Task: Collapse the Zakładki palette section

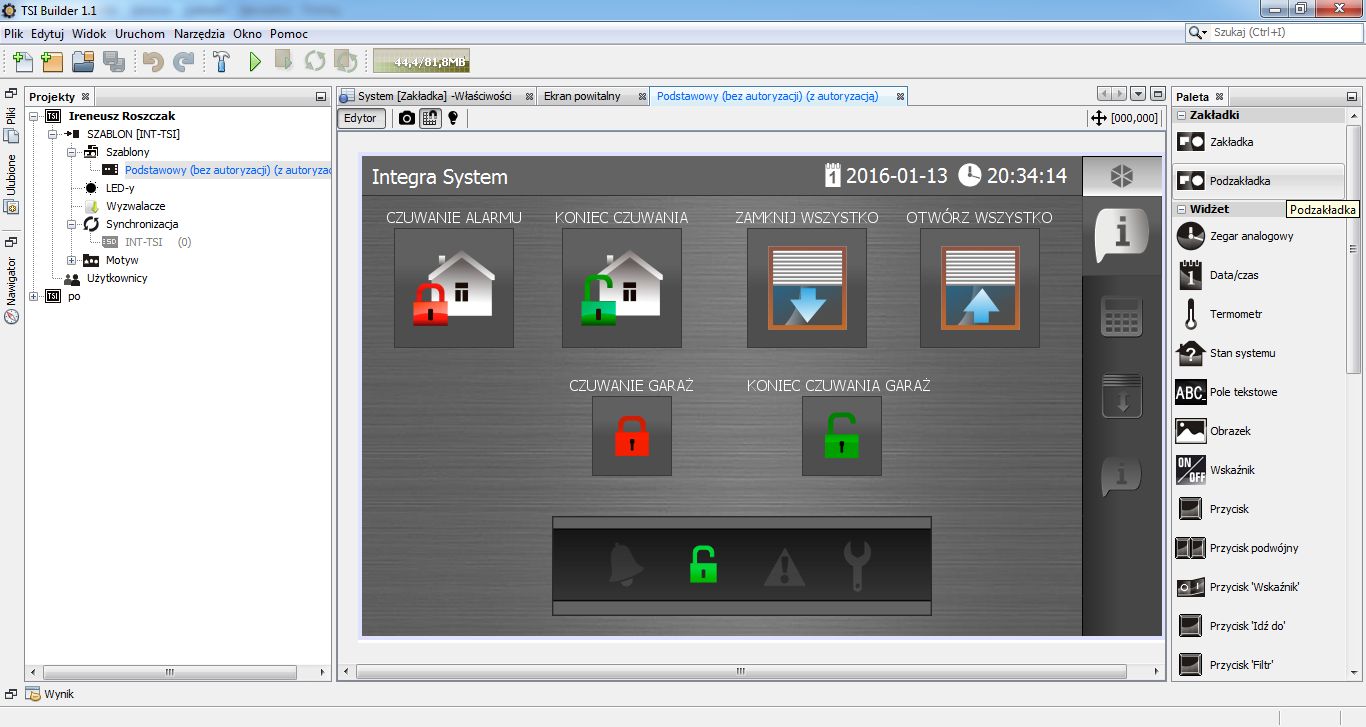Action: (x=1181, y=115)
